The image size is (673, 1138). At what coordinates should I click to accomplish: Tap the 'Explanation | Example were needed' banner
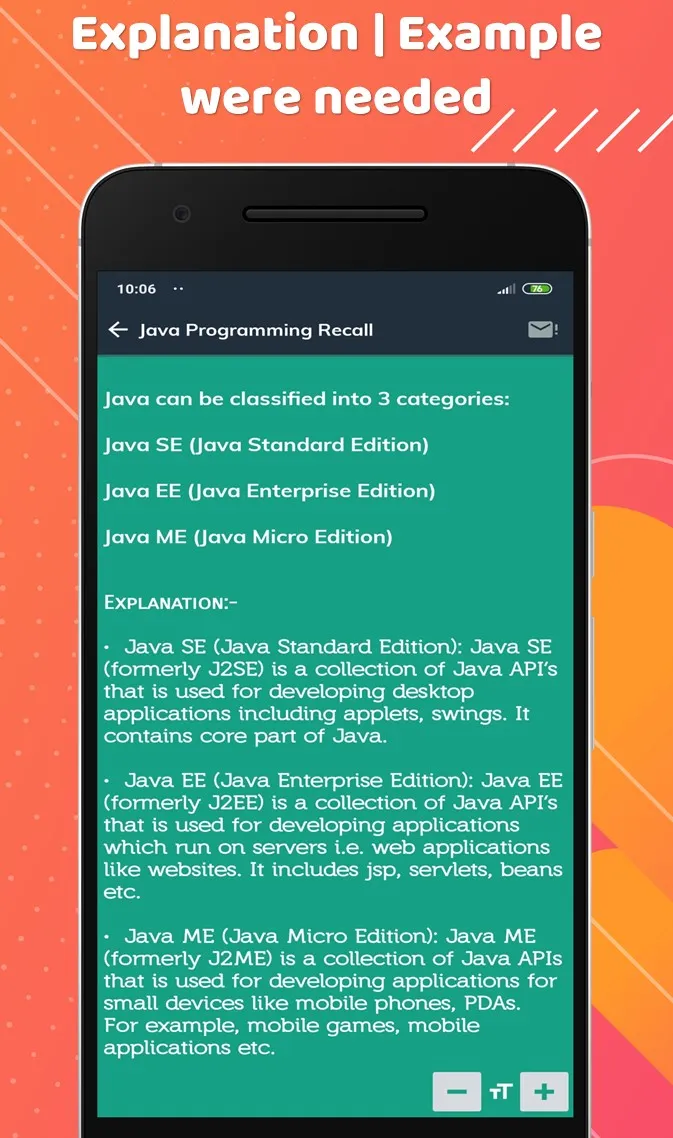(x=336, y=65)
